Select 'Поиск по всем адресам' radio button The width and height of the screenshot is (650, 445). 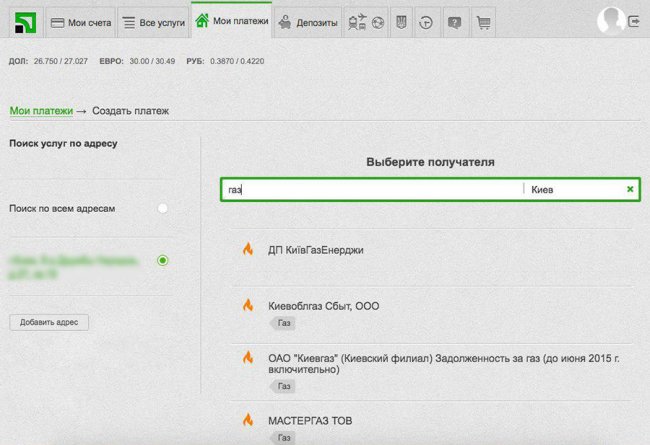point(163,208)
